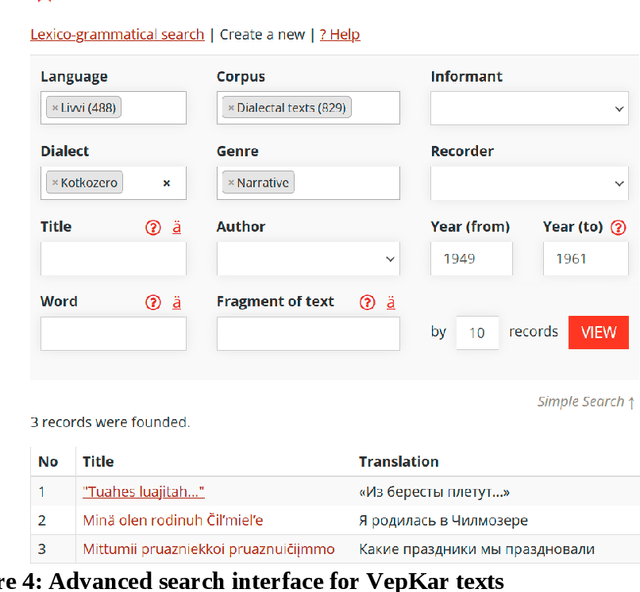Image resolution: width=640 pixels, height=592 pixels.
Task: Expand the Author dropdown
Action: point(308,258)
